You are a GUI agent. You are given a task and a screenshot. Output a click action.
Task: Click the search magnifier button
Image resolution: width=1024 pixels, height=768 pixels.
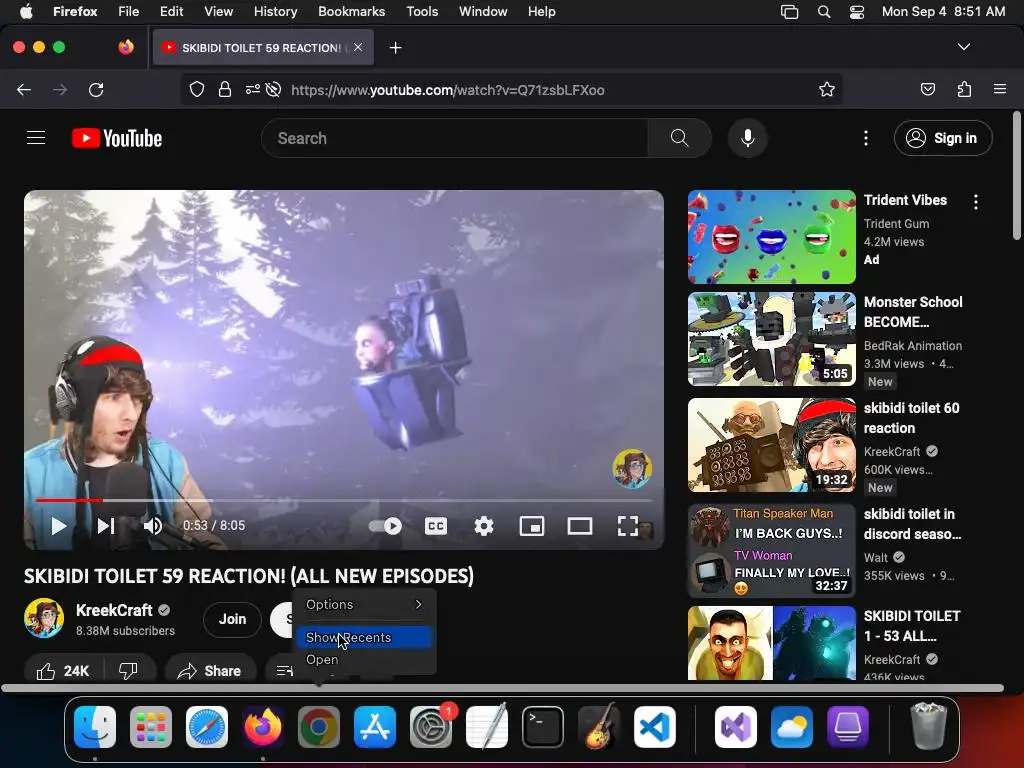[680, 138]
